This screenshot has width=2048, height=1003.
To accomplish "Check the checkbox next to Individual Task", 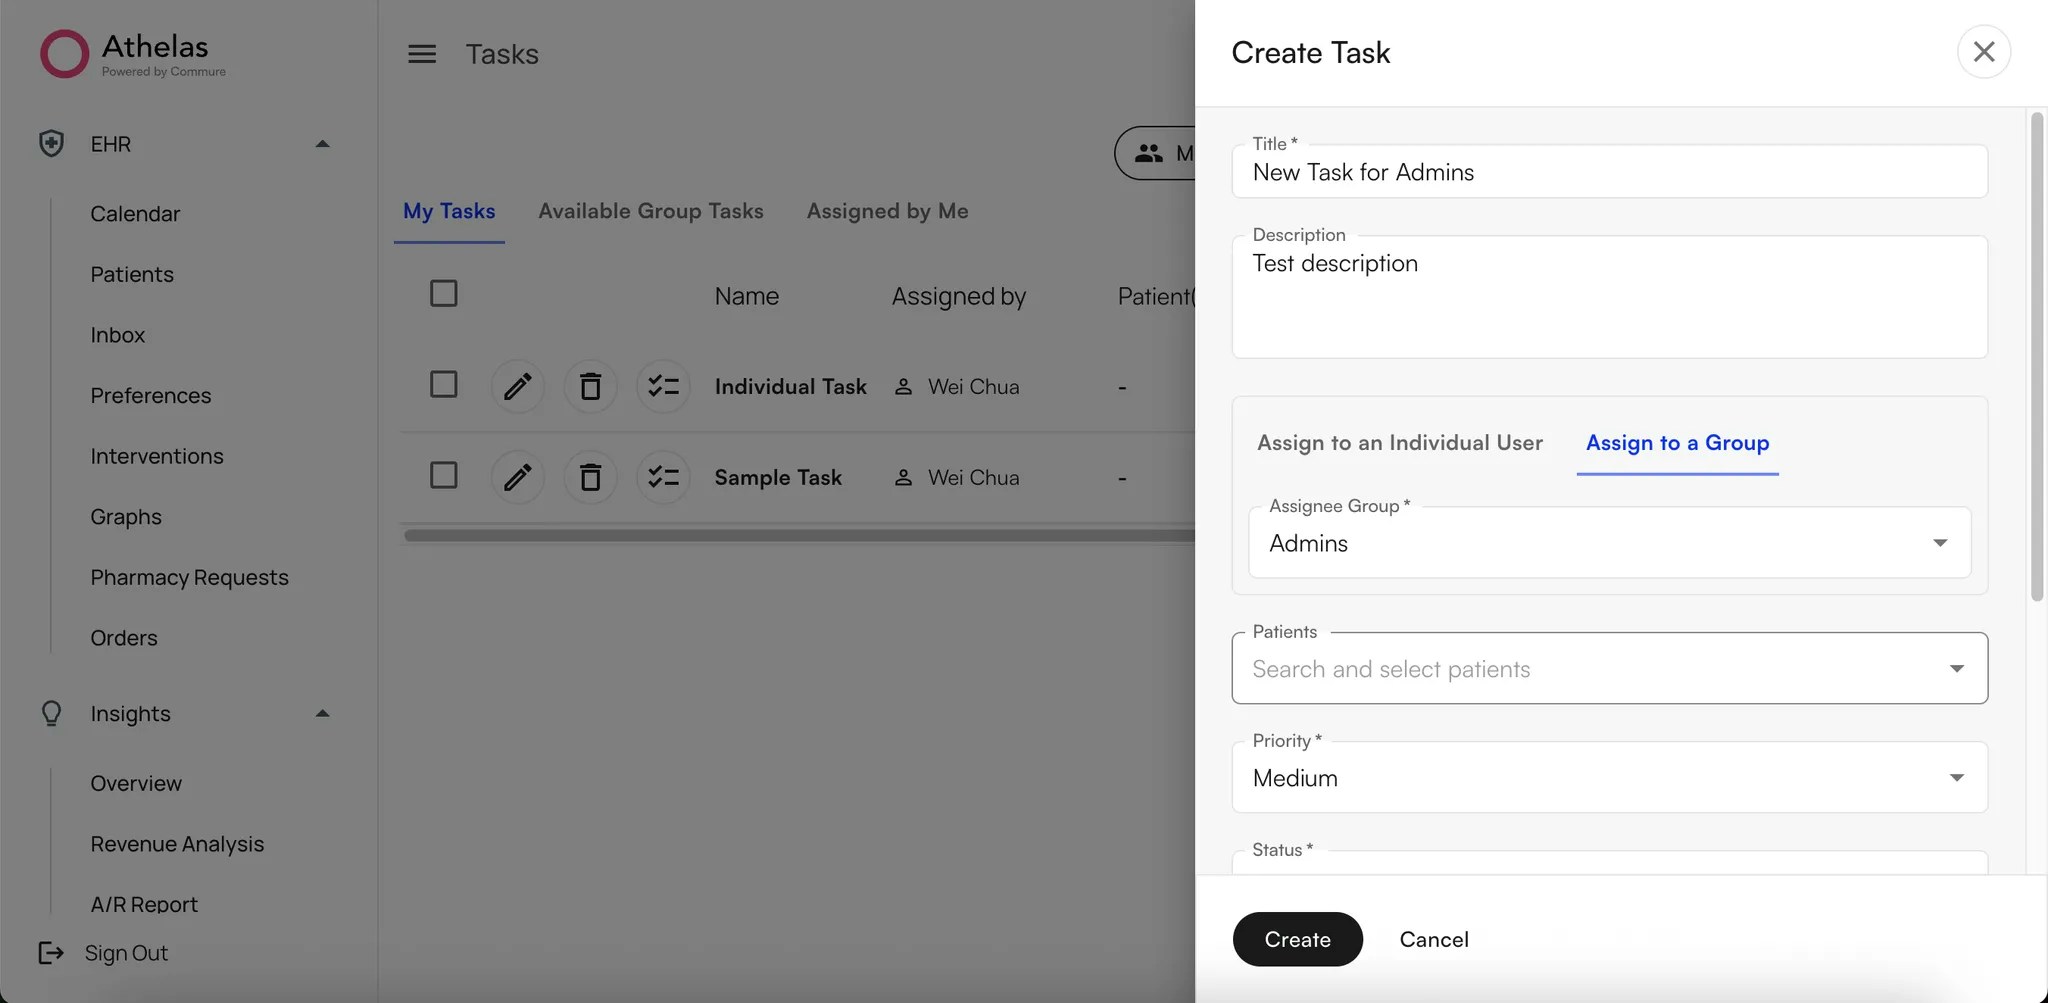I will click(443, 384).
